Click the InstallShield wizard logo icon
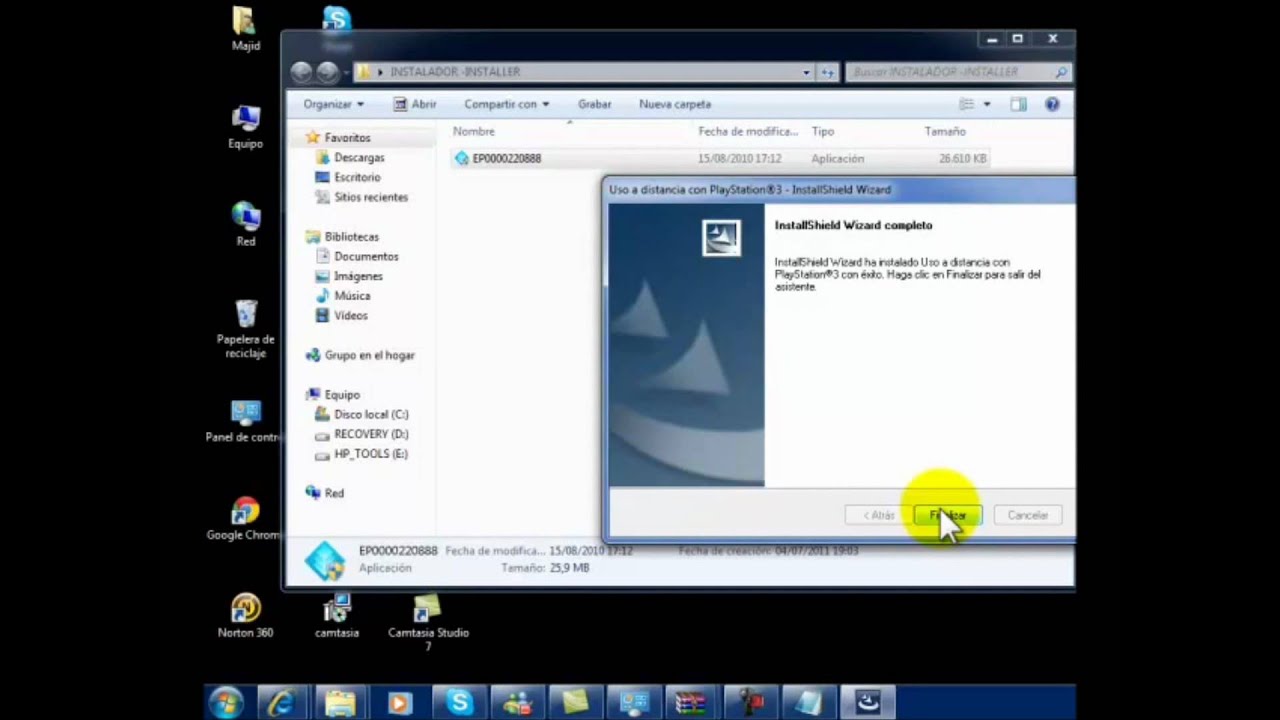 pyautogui.click(x=721, y=238)
